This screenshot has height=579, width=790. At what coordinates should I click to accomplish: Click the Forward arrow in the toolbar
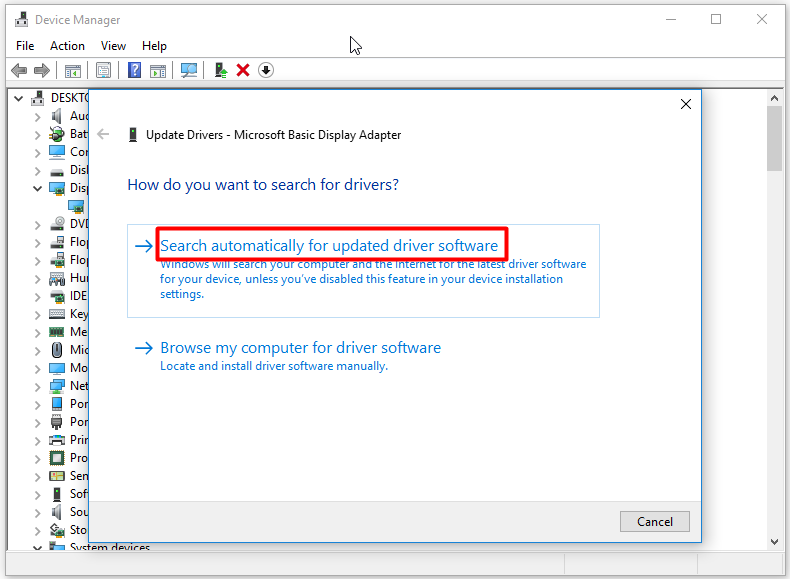(42, 70)
